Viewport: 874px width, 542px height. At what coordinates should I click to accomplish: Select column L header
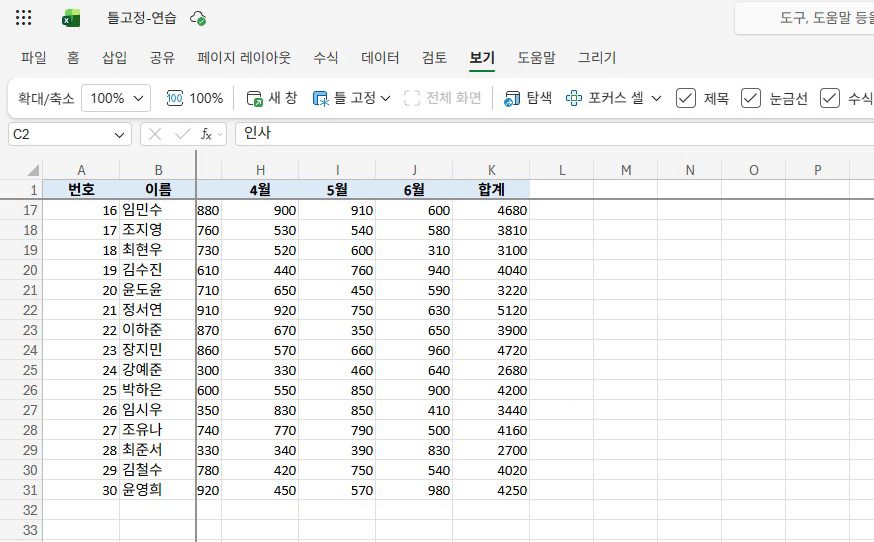coord(562,170)
